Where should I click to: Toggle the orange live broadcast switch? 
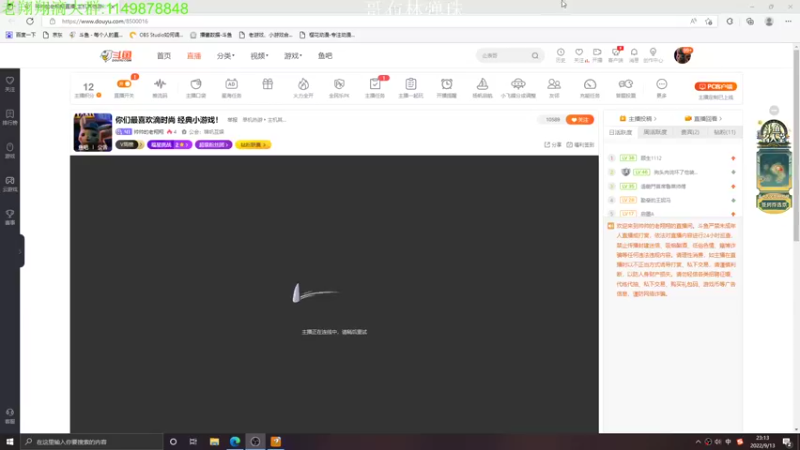[124, 84]
